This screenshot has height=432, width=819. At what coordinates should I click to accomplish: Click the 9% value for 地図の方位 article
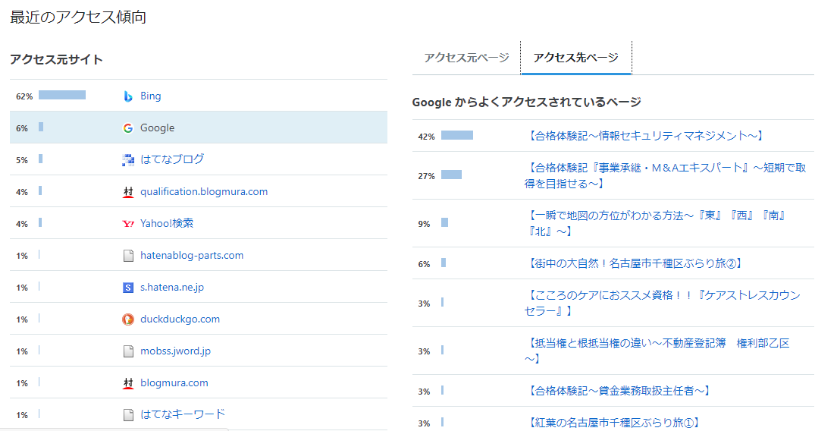[x=424, y=224]
